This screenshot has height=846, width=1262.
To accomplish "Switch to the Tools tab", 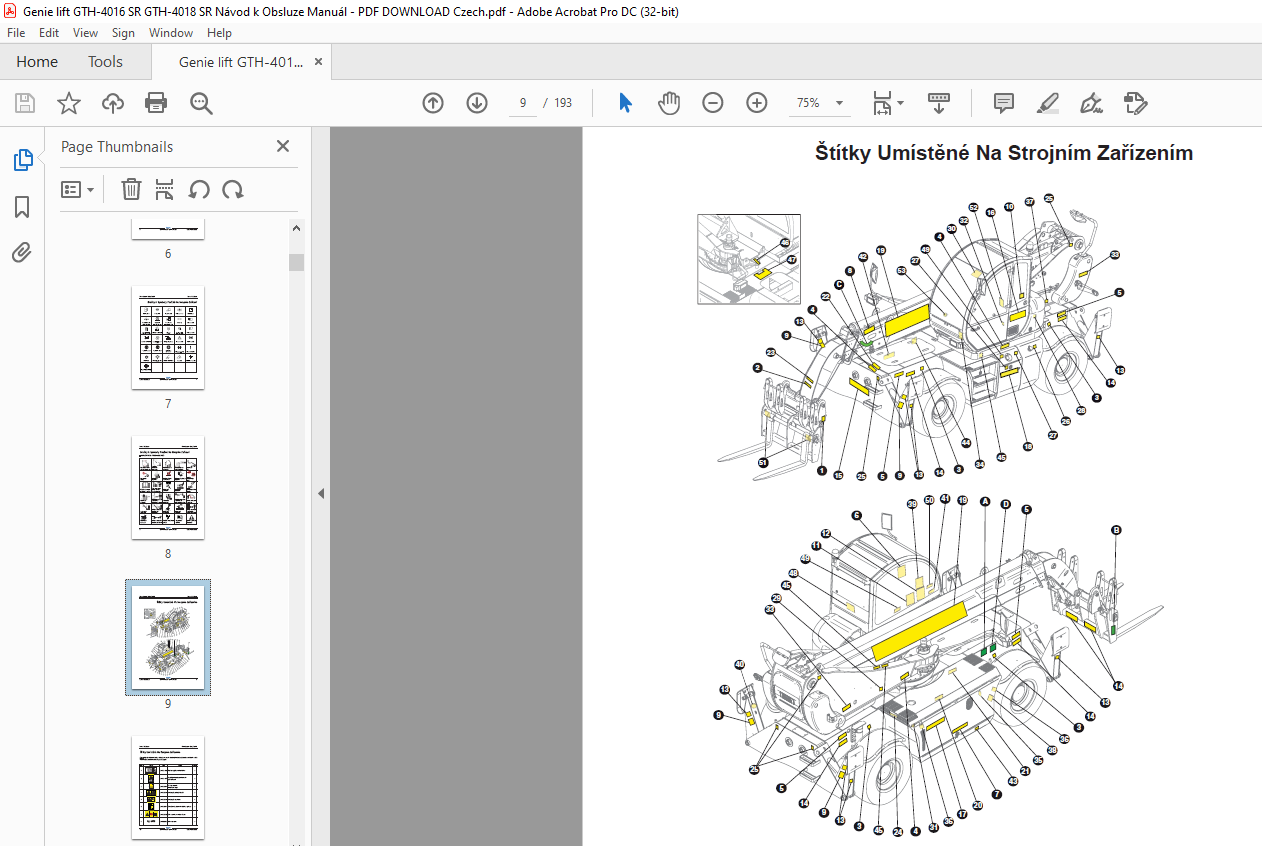I will pos(105,62).
